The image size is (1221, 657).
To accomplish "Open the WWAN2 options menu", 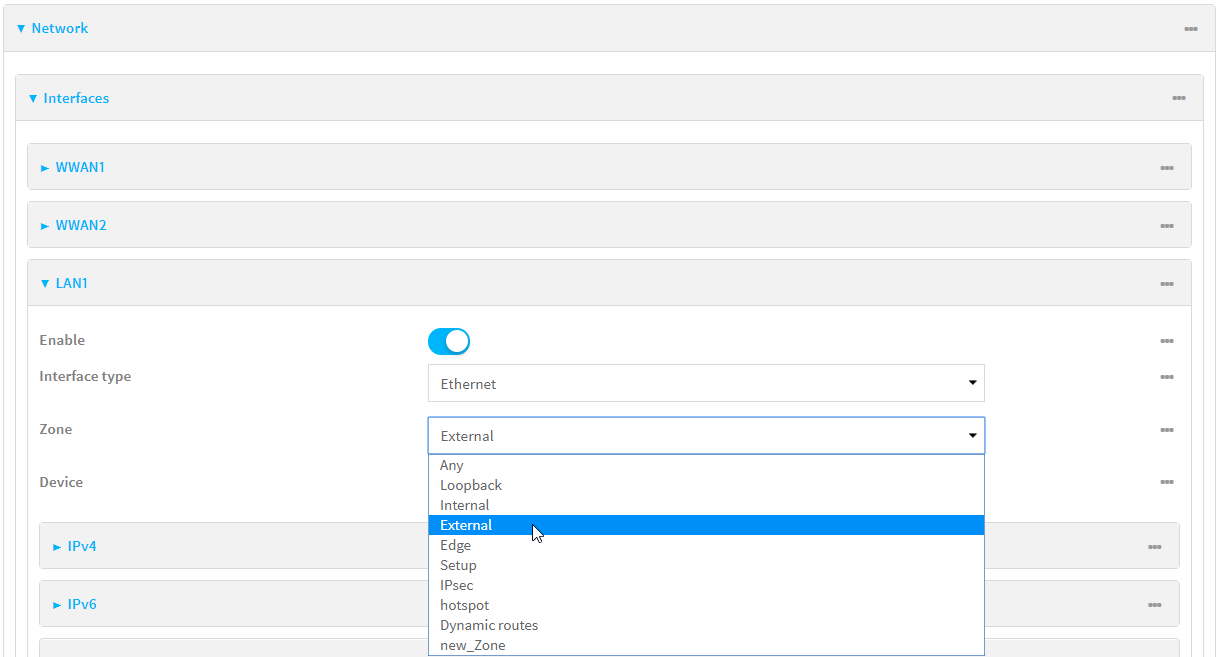I will click(x=1167, y=225).
